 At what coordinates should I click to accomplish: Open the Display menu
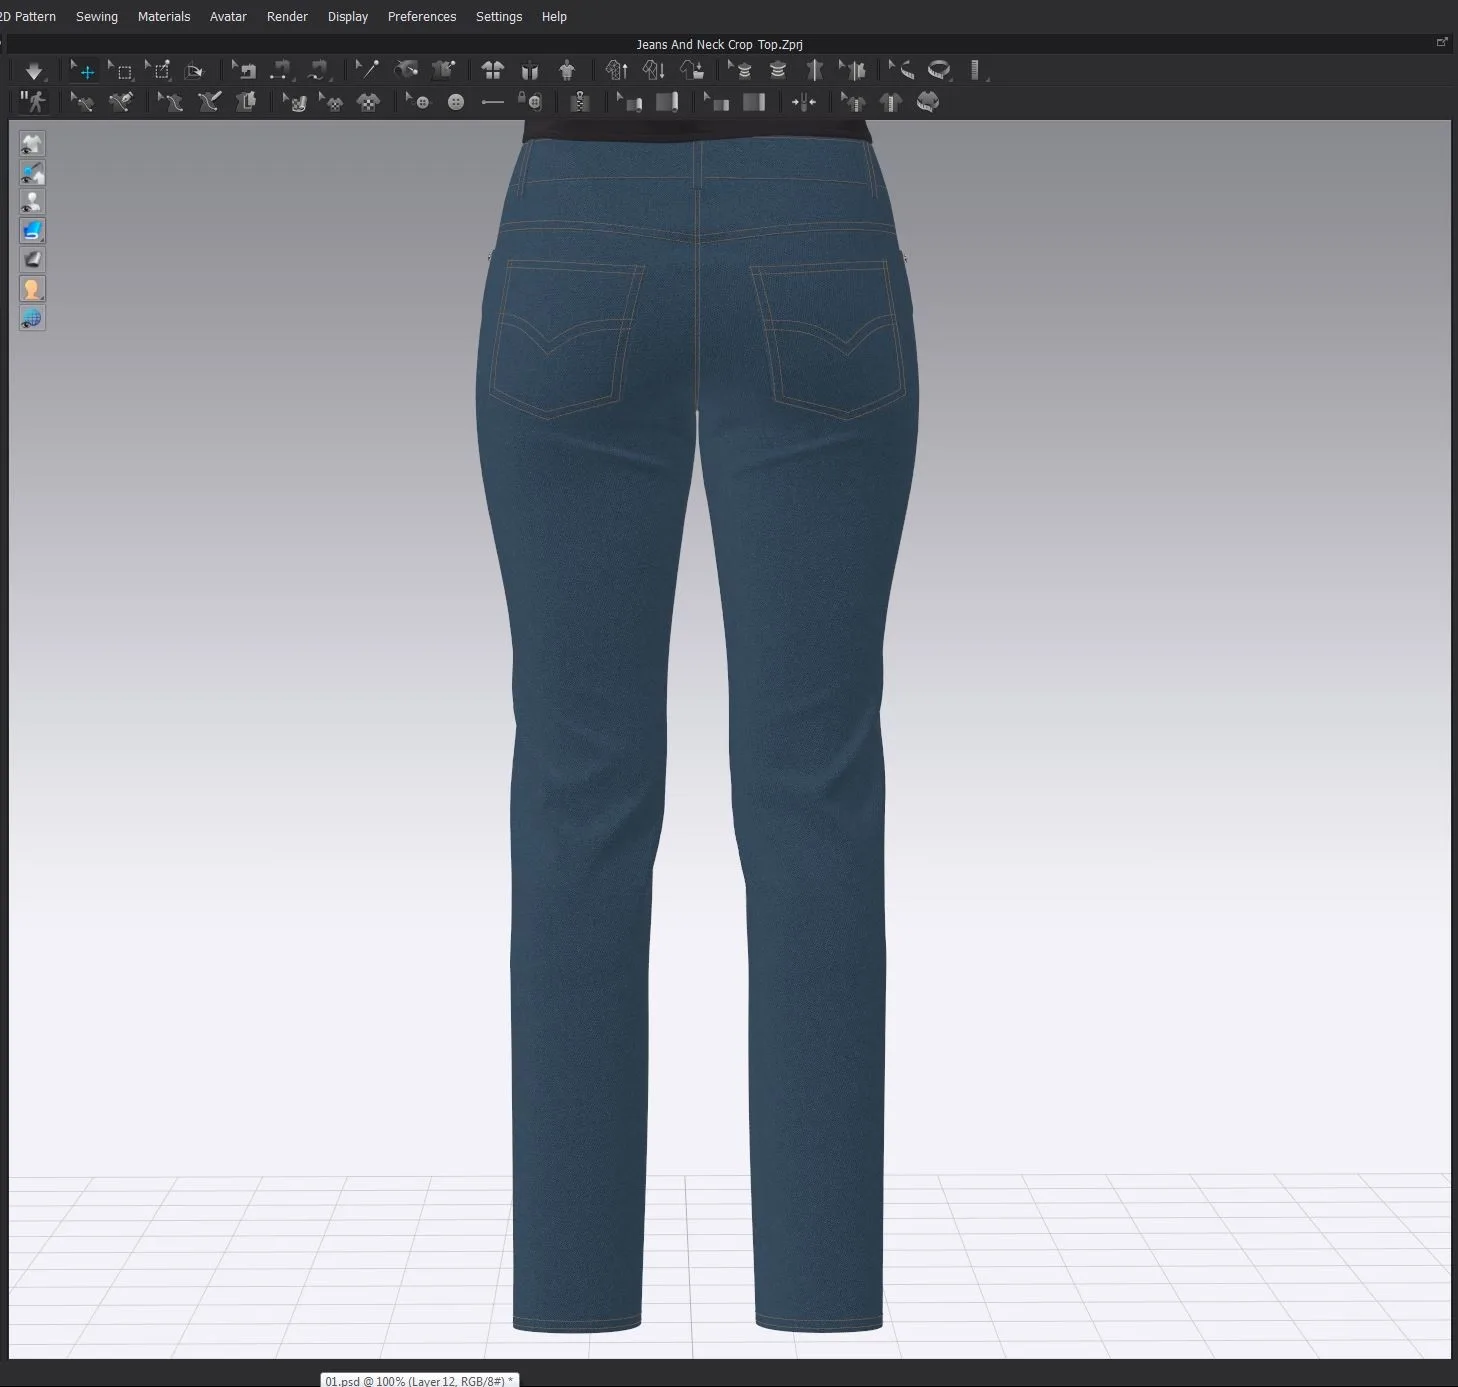[348, 17]
